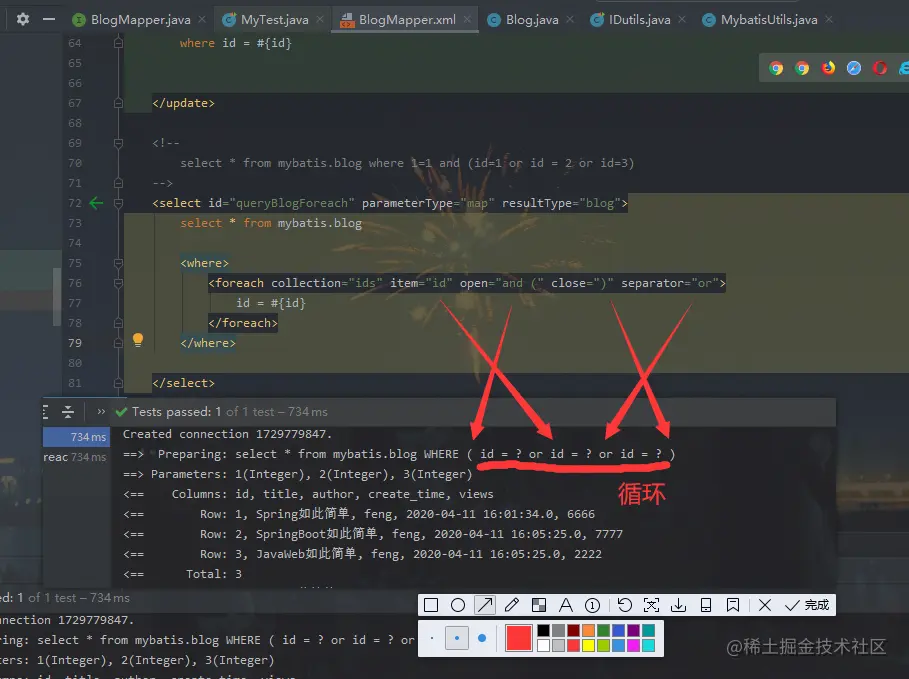909x679 pixels.
Task: Pick the purple color swatch
Action: coord(633,630)
